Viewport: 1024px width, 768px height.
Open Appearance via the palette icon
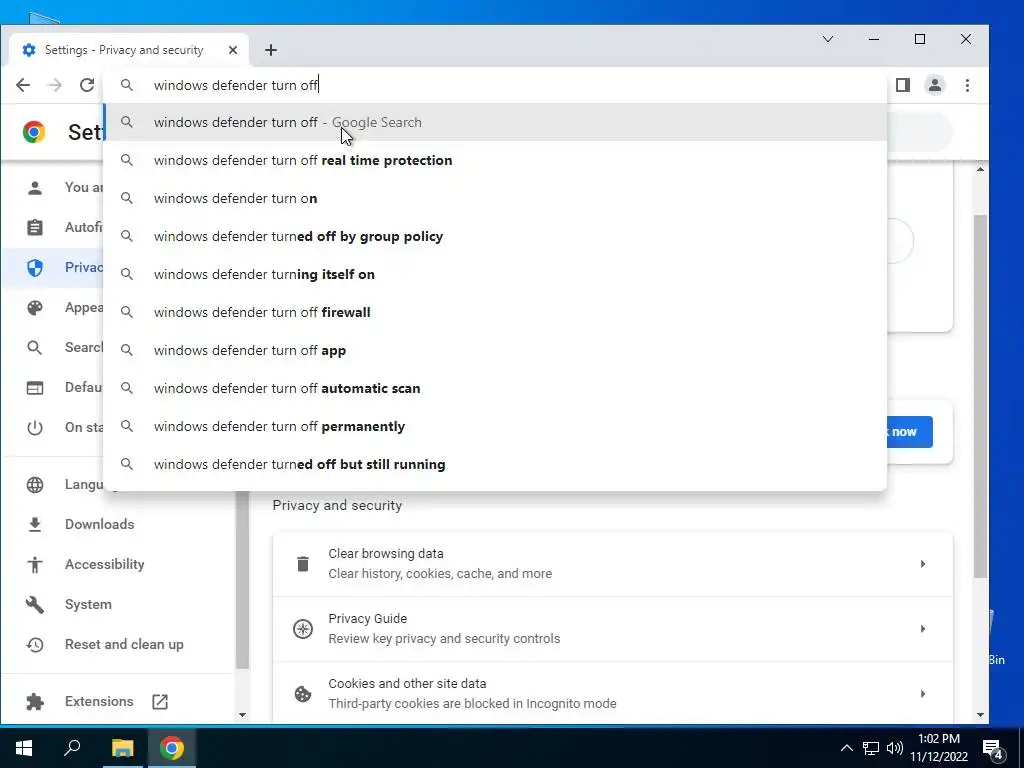[x=35, y=308]
